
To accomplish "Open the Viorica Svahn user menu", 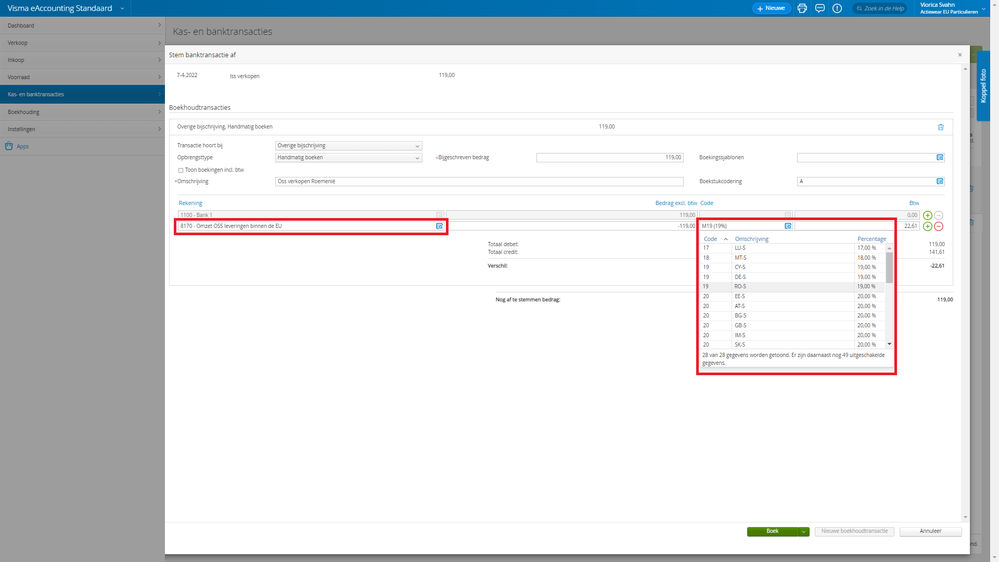I will pyautogui.click(x=952, y=8).
